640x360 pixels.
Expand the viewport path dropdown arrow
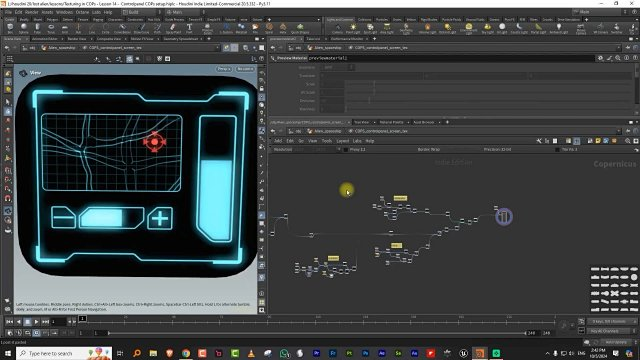click(x=217, y=48)
